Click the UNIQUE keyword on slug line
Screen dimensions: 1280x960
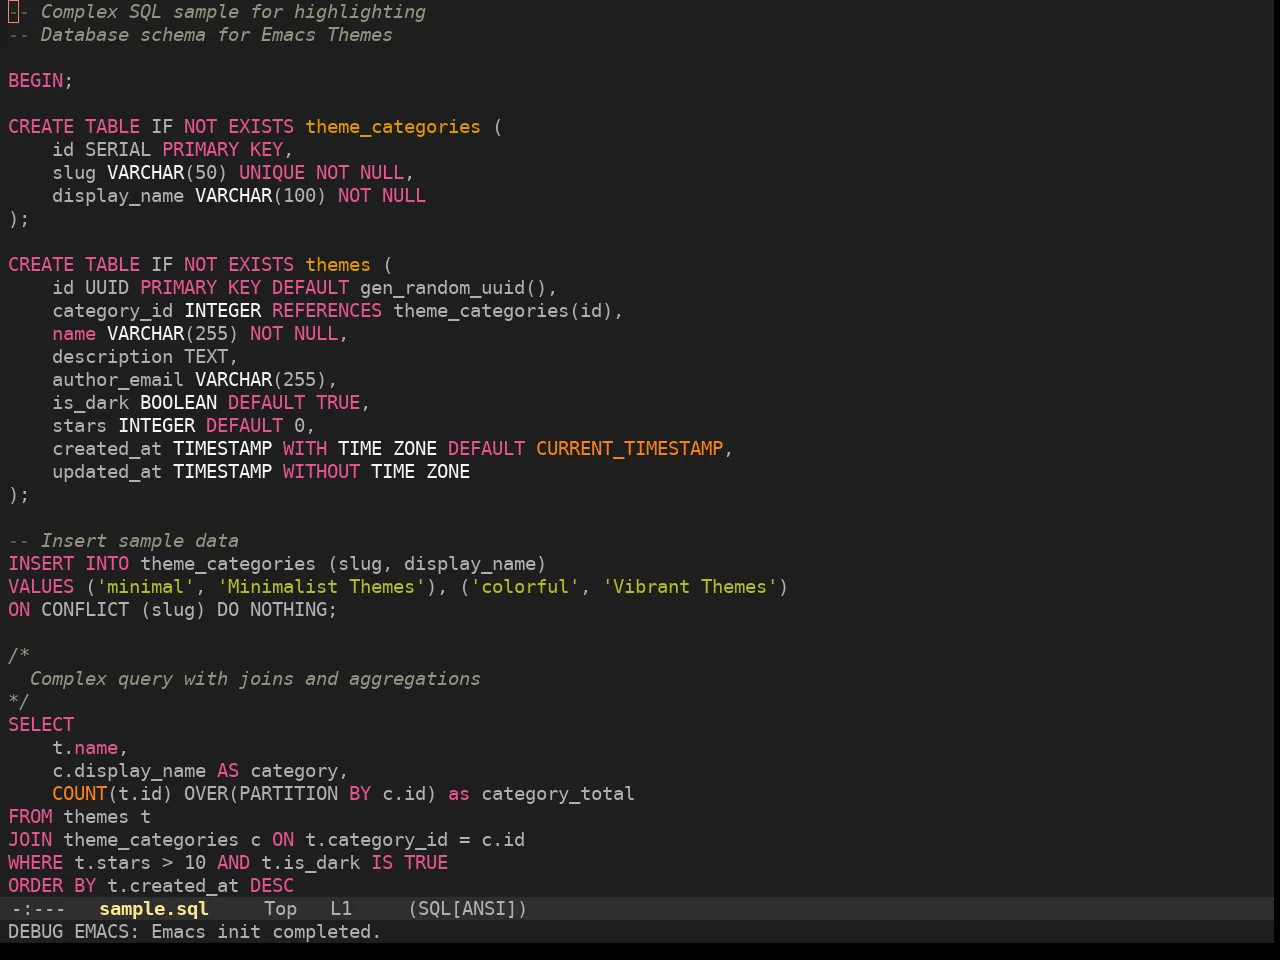[x=272, y=173]
